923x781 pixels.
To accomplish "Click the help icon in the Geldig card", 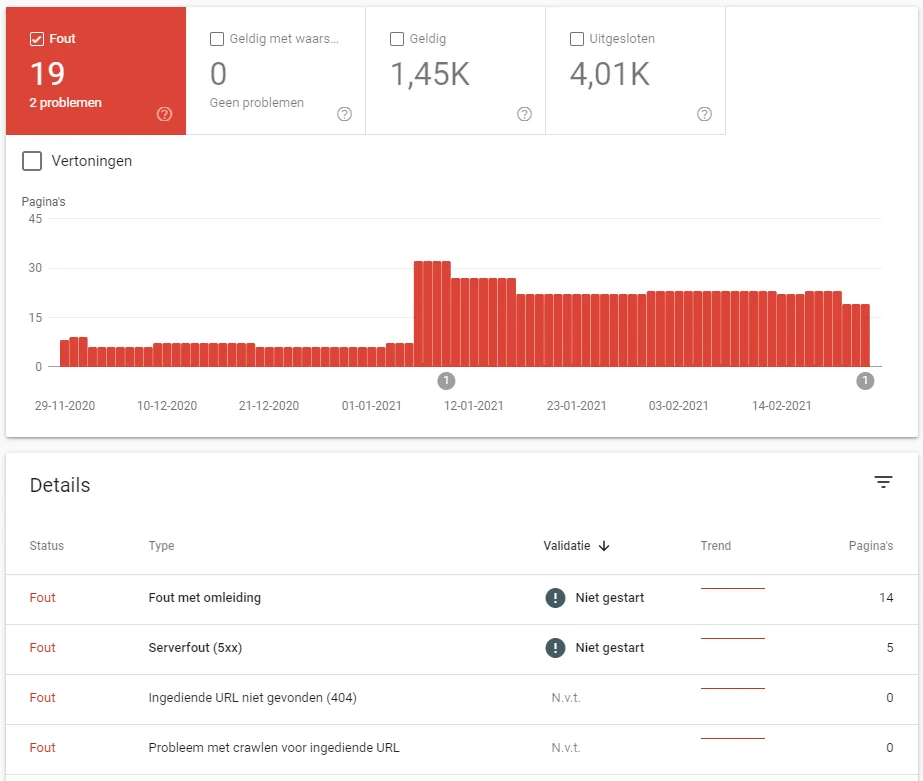I will (x=524, y=114).
